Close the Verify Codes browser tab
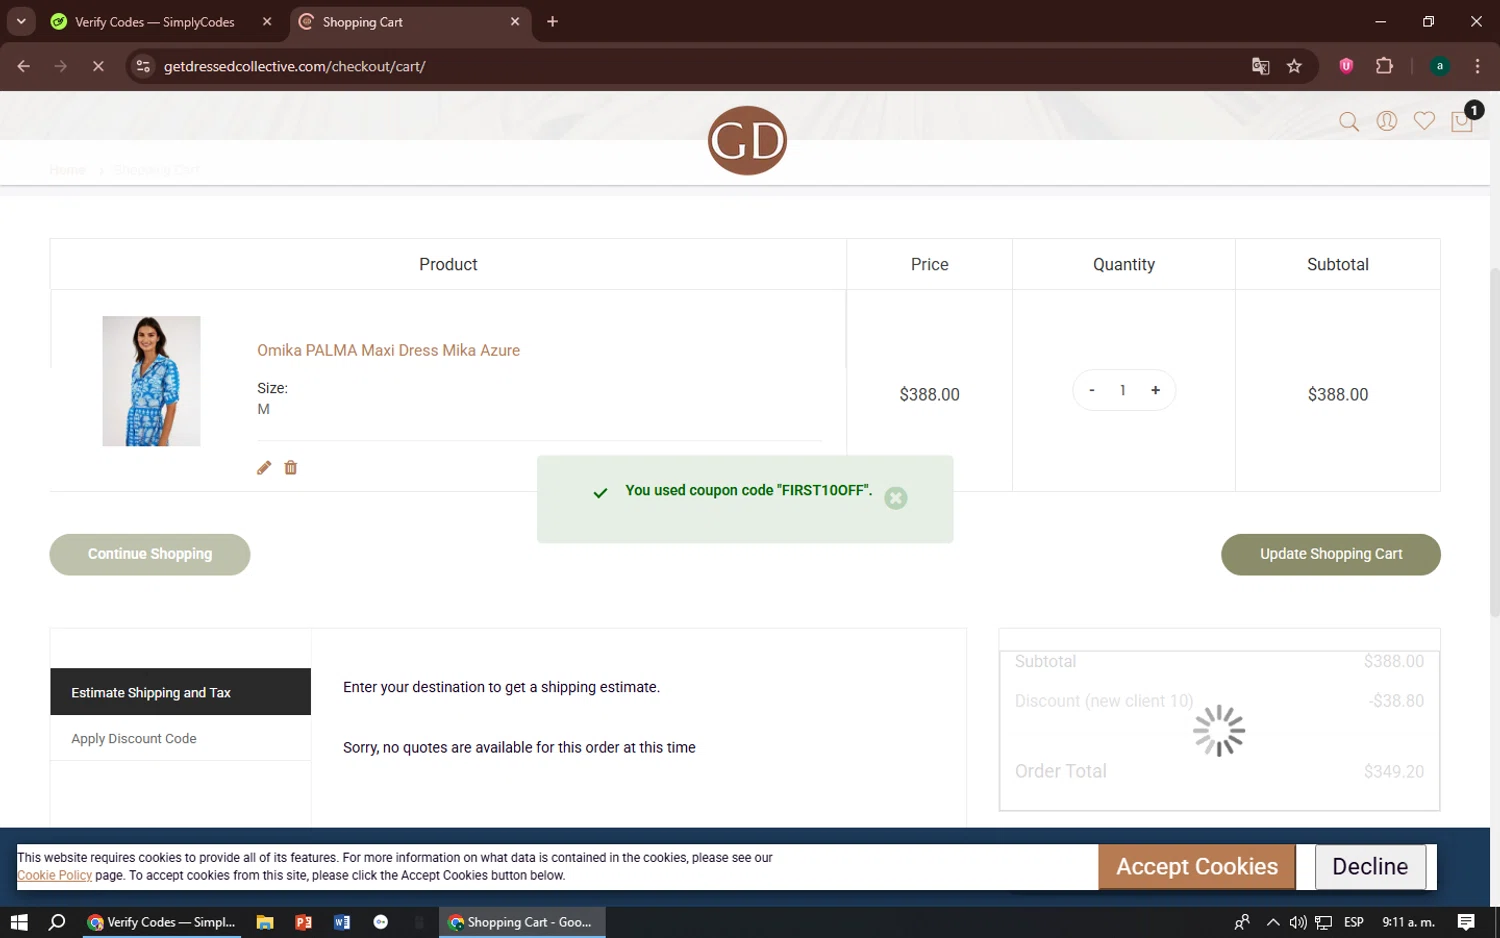This screenshot has height=938, width=1500. (267, 22)
